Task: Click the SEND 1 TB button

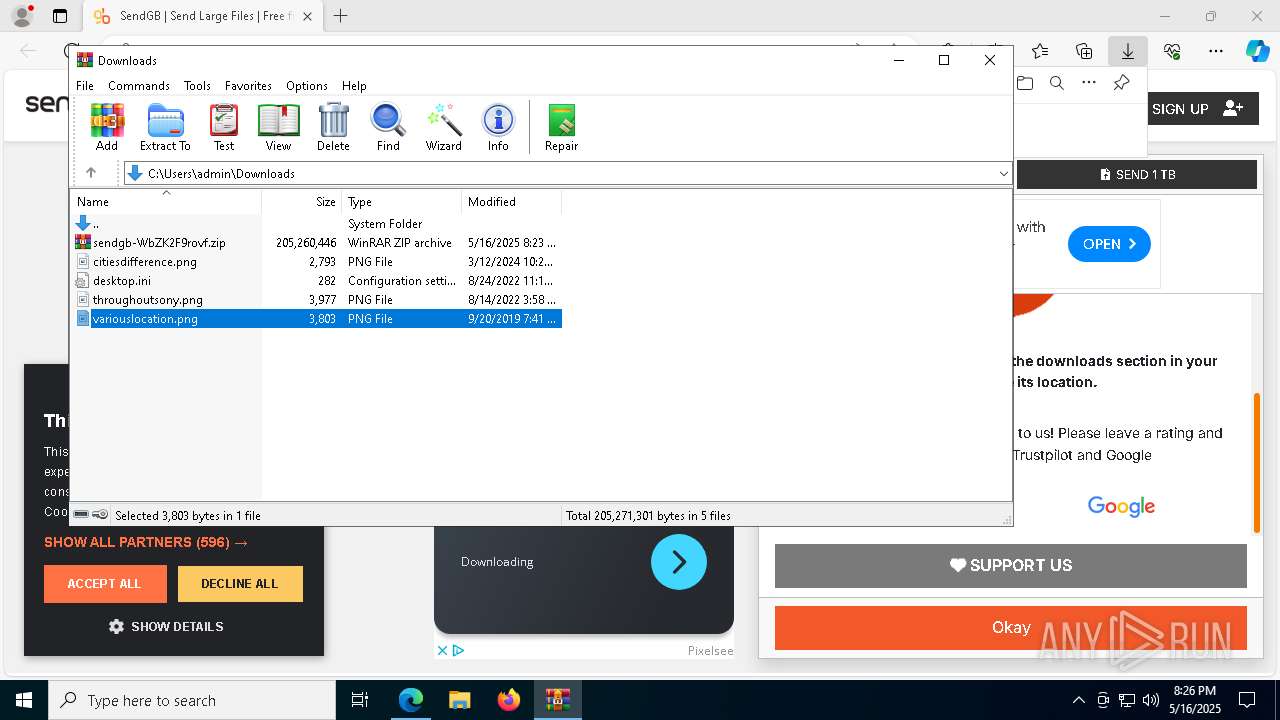Action: 1137,174
